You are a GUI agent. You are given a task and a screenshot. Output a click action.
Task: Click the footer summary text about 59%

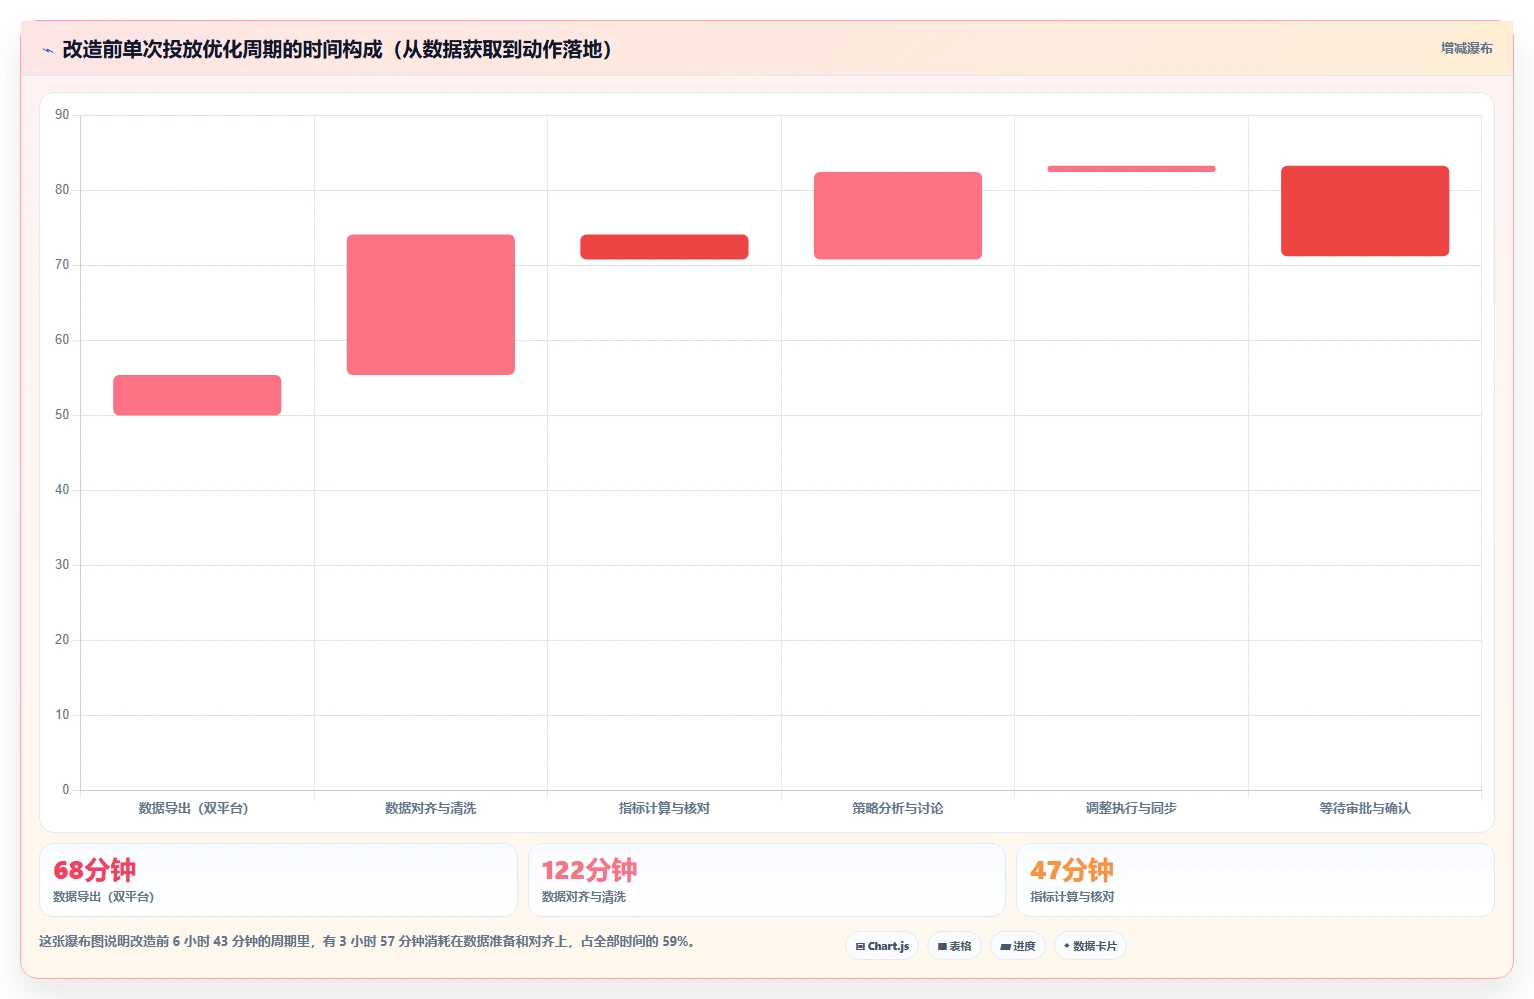tap(367, 941)
